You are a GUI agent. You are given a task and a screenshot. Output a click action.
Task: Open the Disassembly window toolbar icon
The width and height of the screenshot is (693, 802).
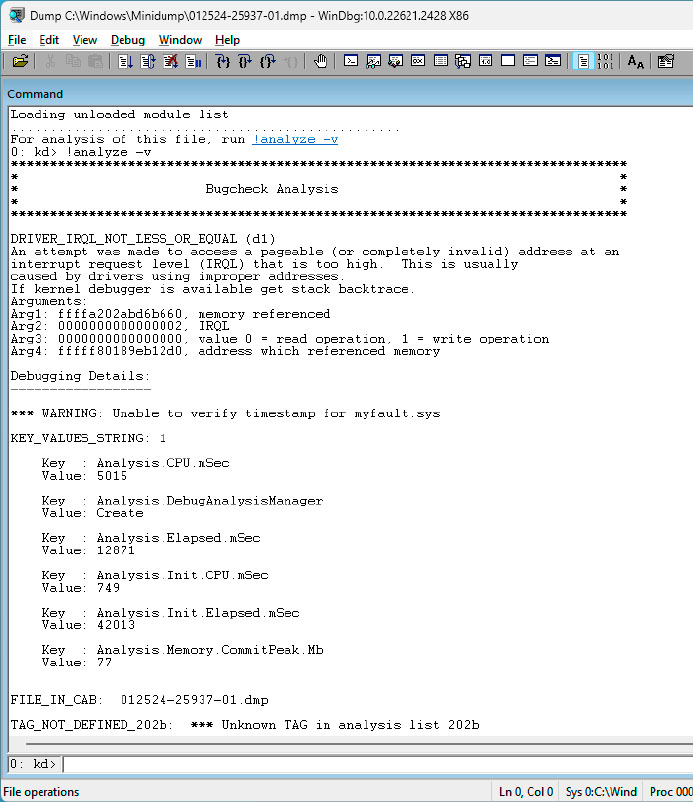click(485, 61)
